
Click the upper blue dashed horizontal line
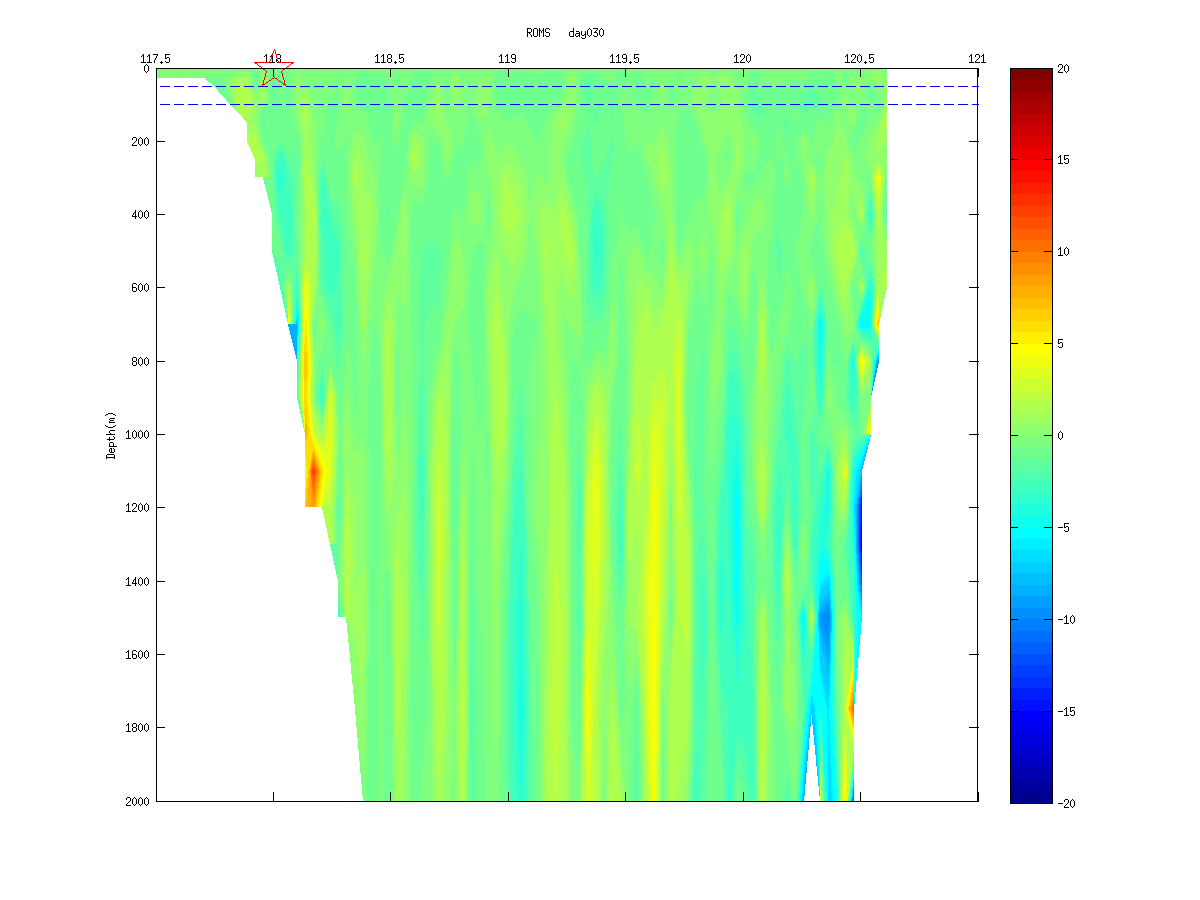click(600, 87)
